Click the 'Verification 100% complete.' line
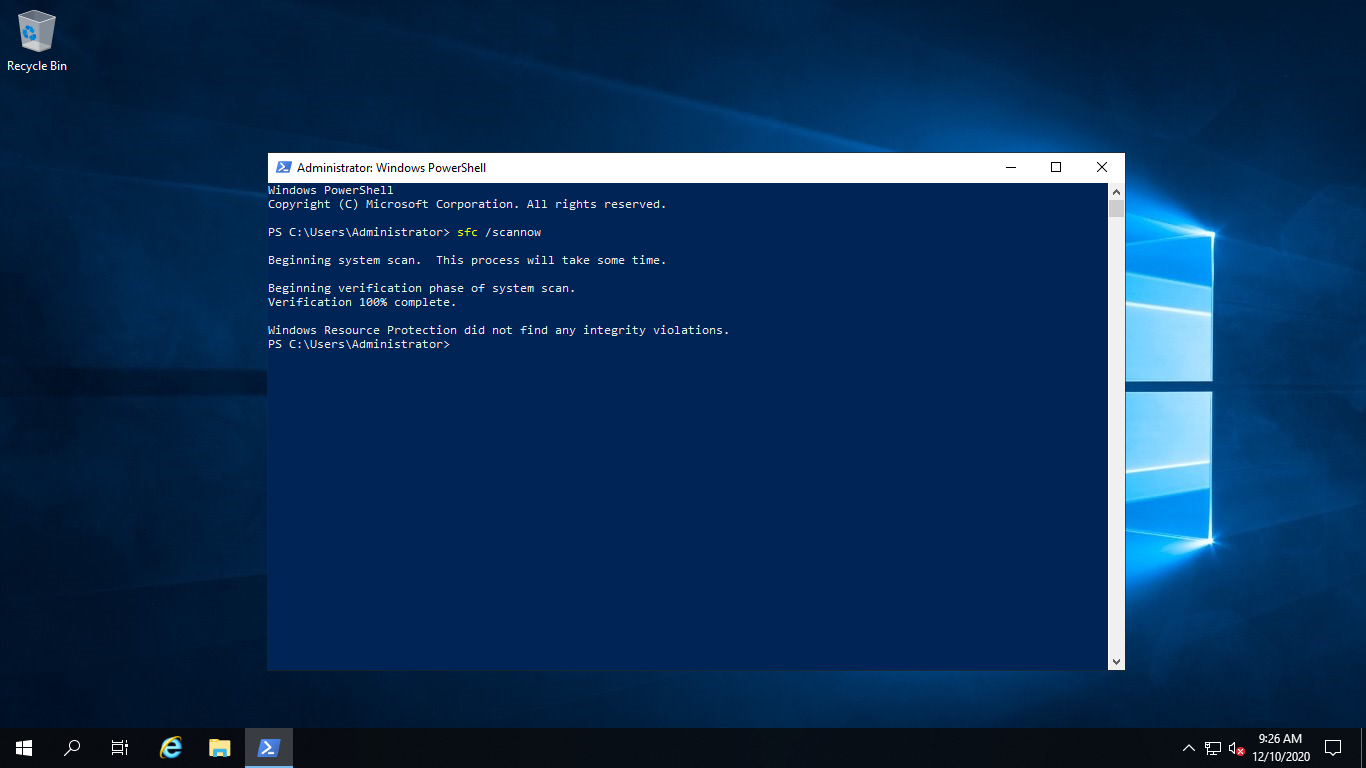This screenshot has width=1366, height=768. coord(362,302)
